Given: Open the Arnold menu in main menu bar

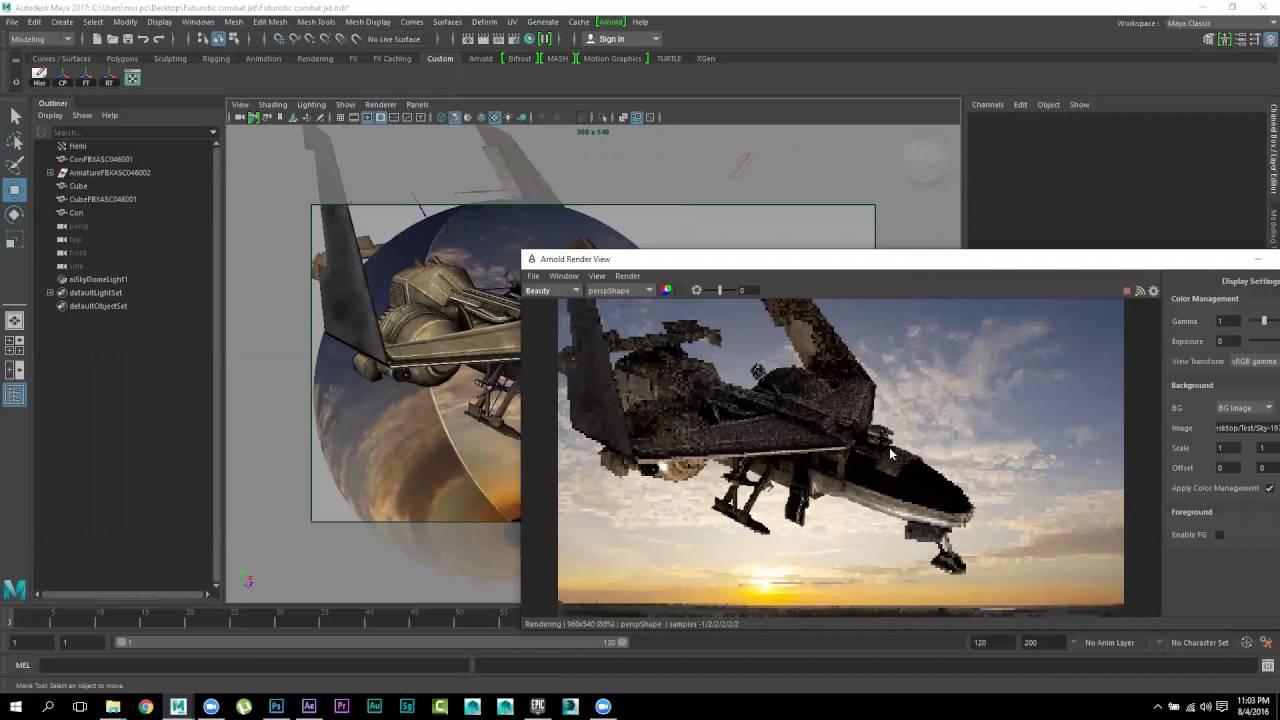Looking at the screenshot, I should [x=611, y=22].
